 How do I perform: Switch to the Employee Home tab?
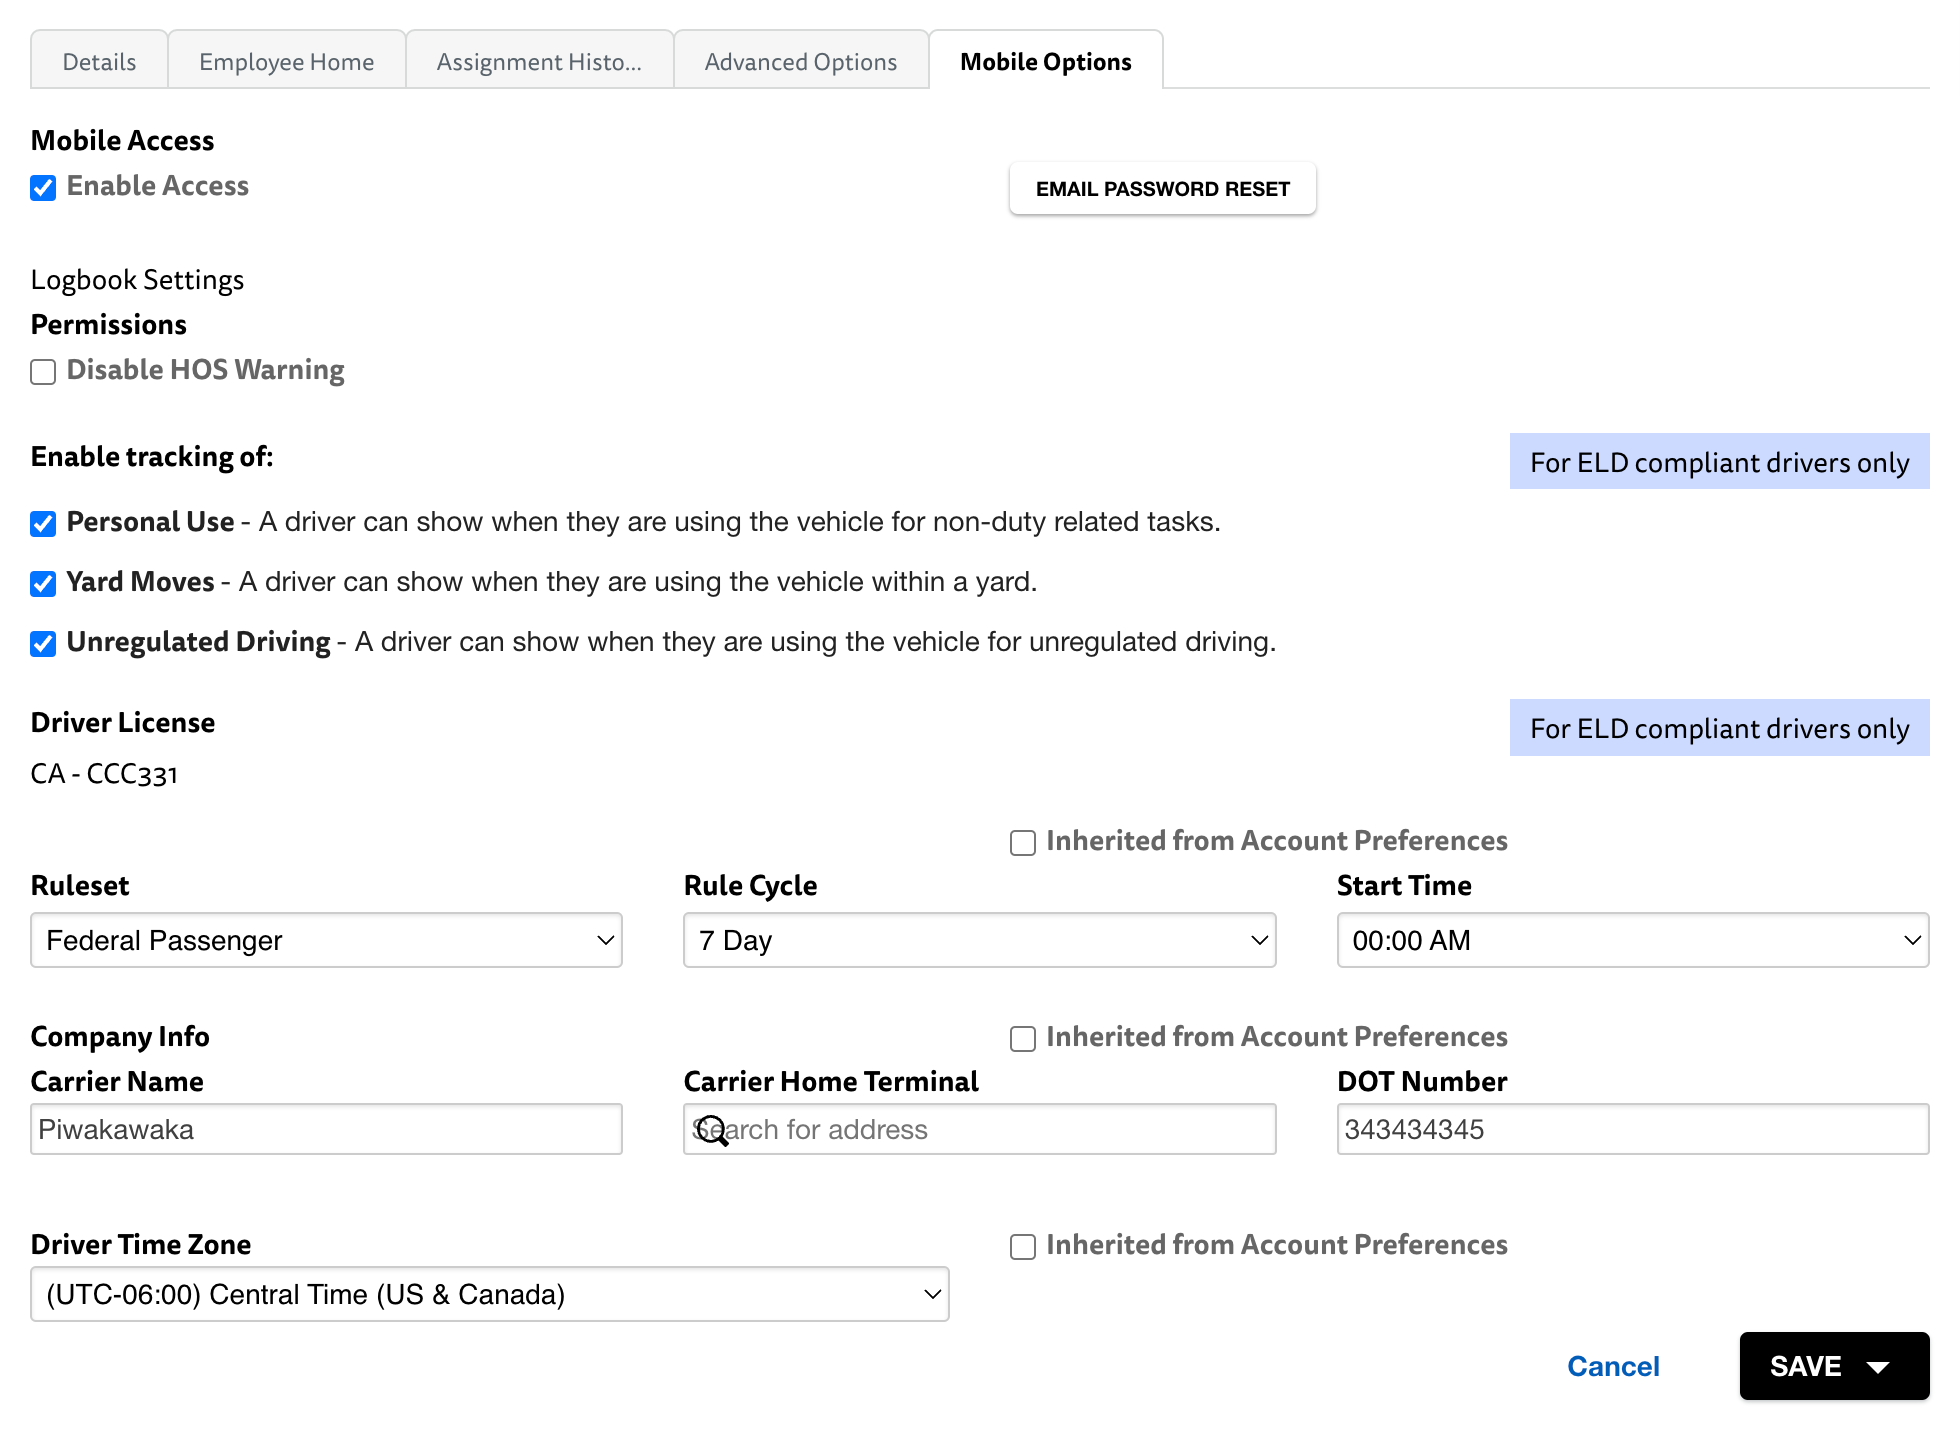[287, 61]
